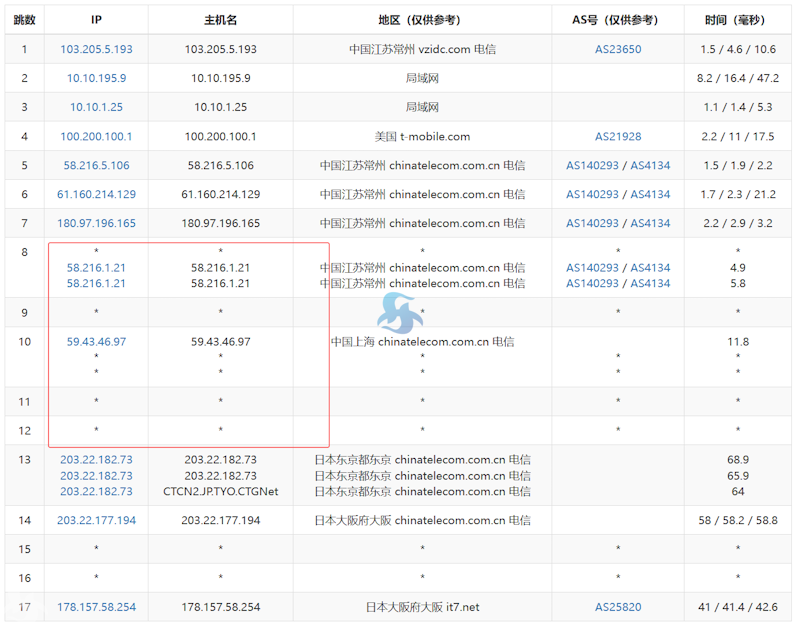Open IP link 10.10.195.9

(x=96, y=78)
